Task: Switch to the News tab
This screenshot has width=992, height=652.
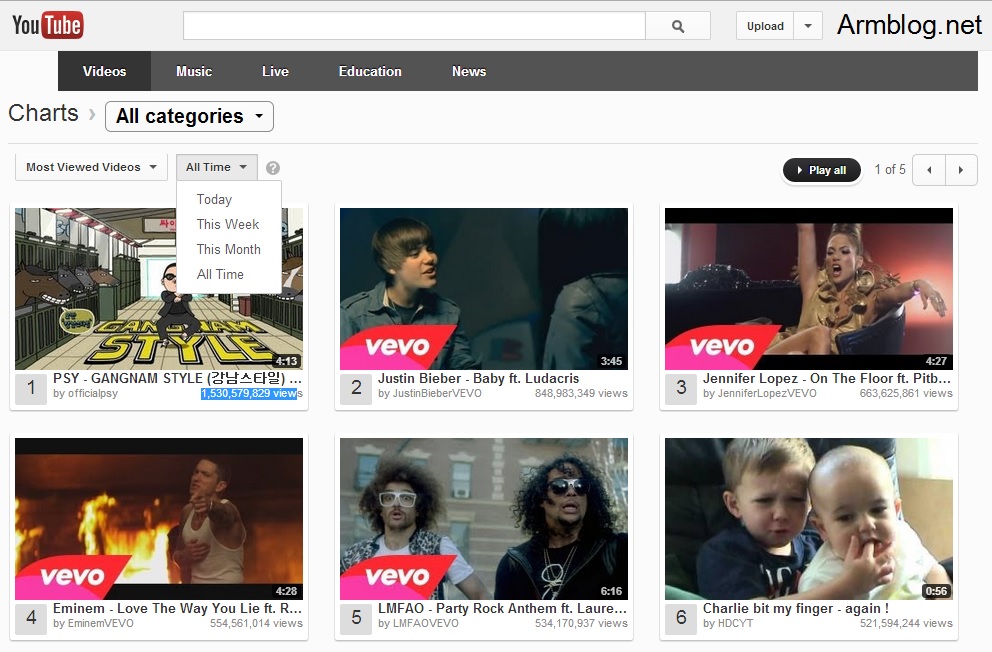Action: (469, 71)
